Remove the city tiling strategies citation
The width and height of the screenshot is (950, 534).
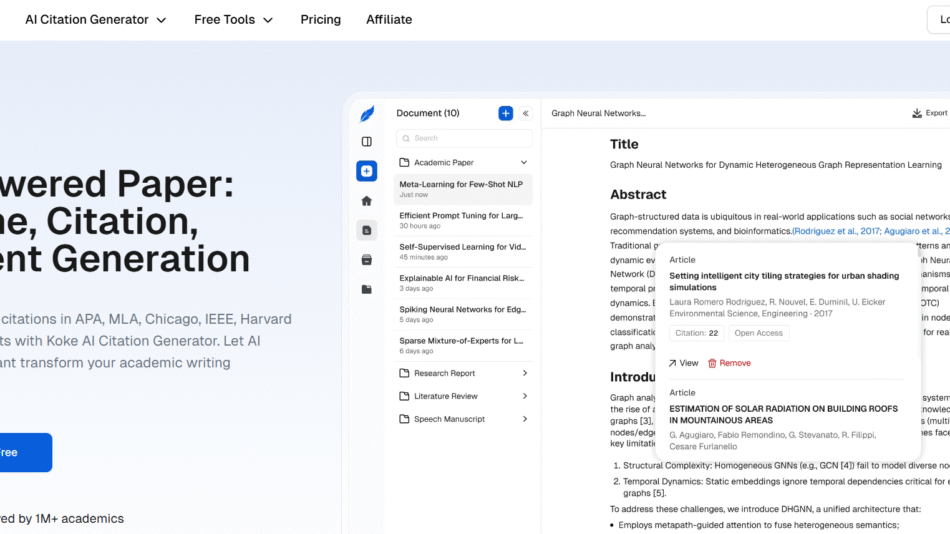click(x=729, y=363)
